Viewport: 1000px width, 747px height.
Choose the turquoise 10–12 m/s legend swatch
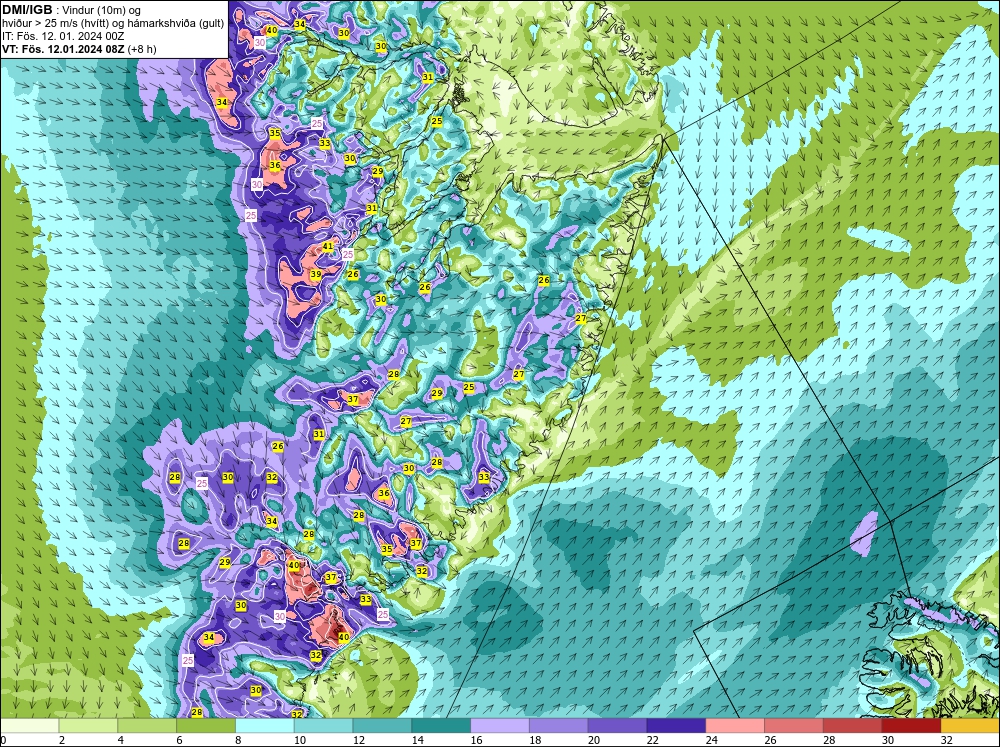click(323, 726)
